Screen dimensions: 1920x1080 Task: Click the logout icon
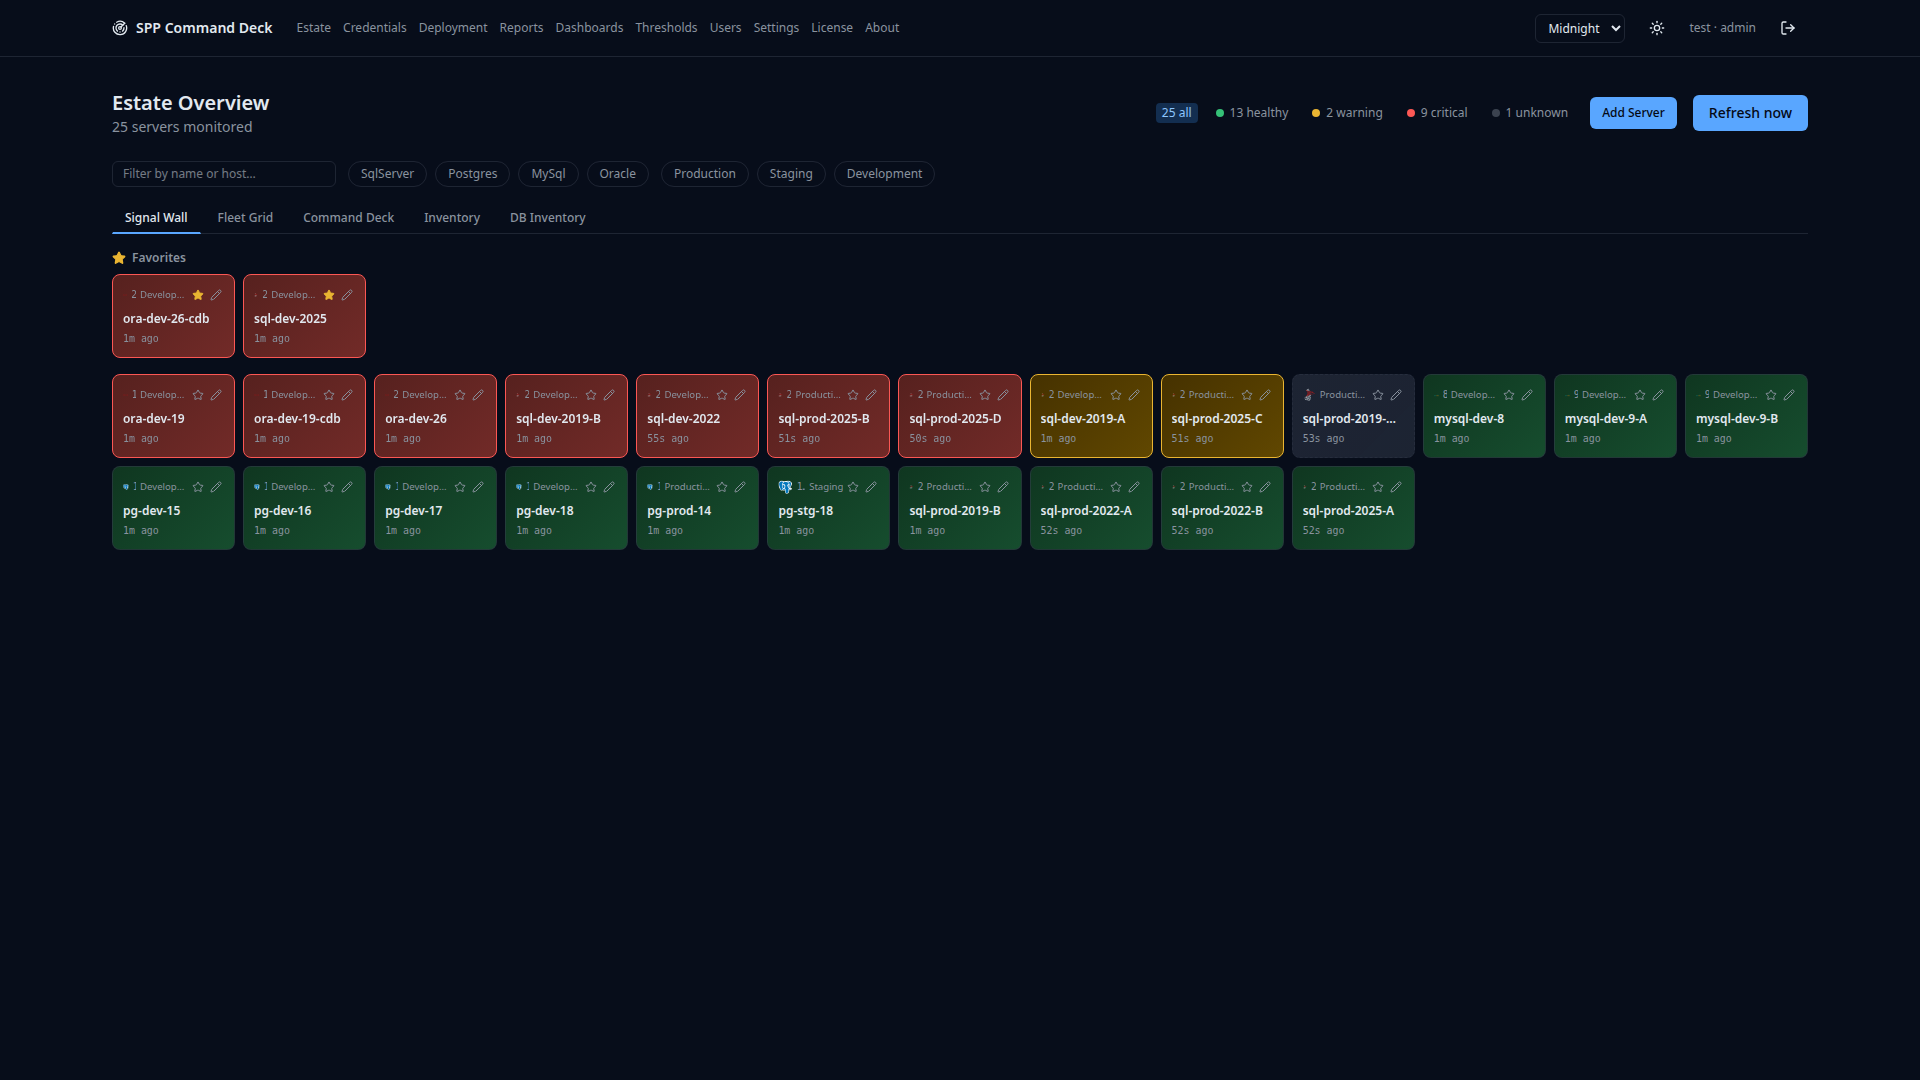tap(1788, 28)
